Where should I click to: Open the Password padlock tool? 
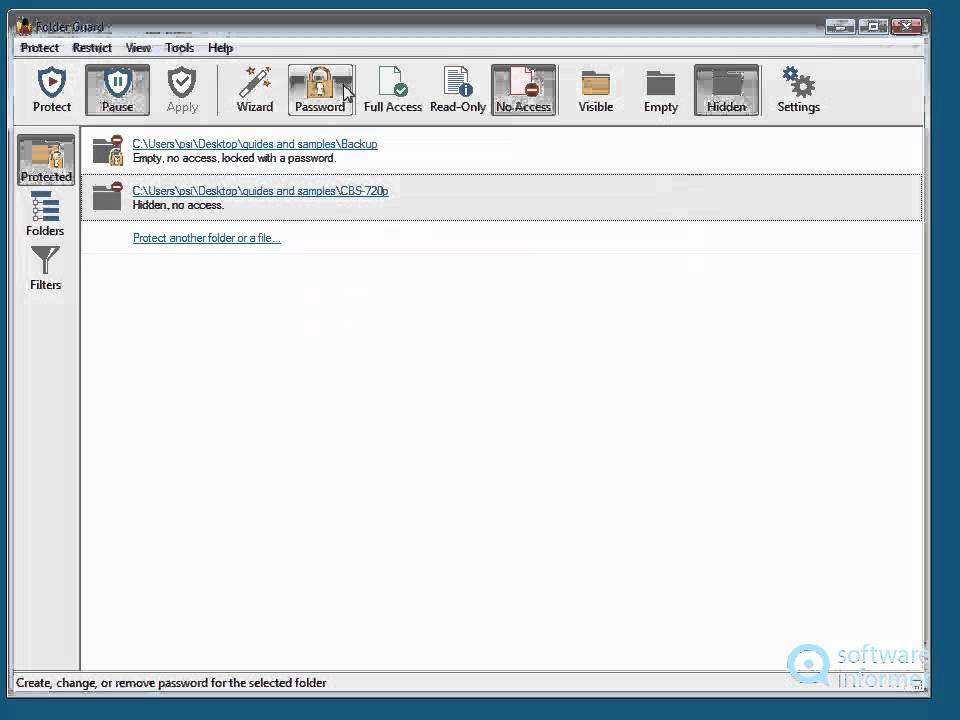click(320, 90)
